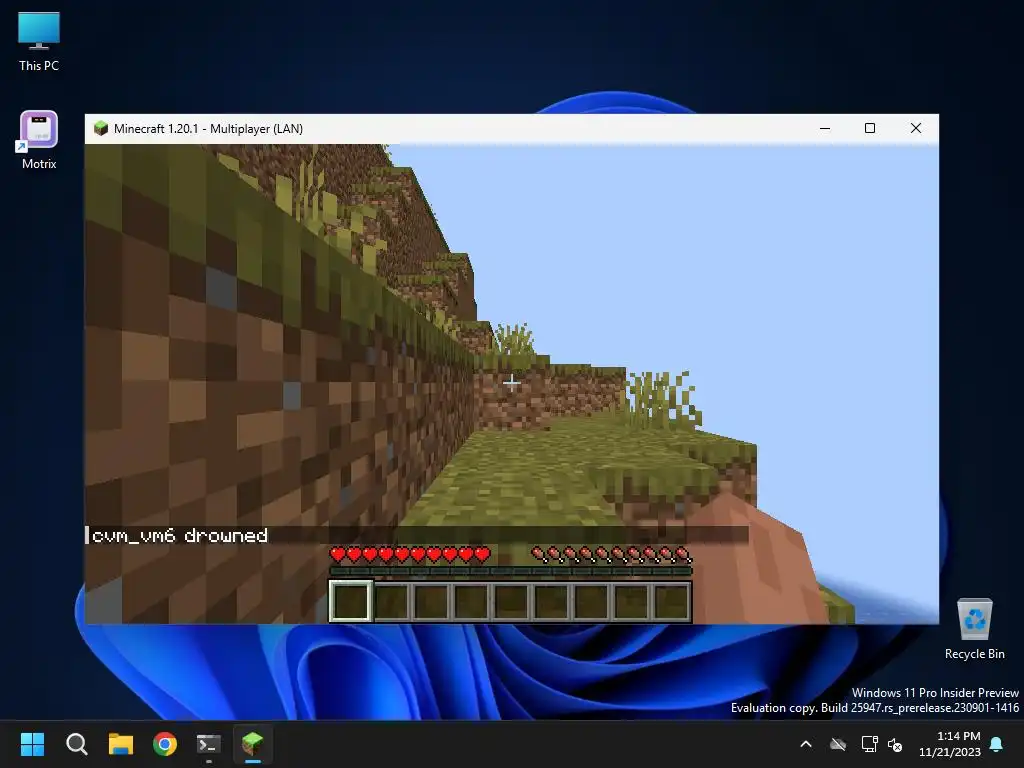
Task: Click the green experience bar
Action: point(511,571)
